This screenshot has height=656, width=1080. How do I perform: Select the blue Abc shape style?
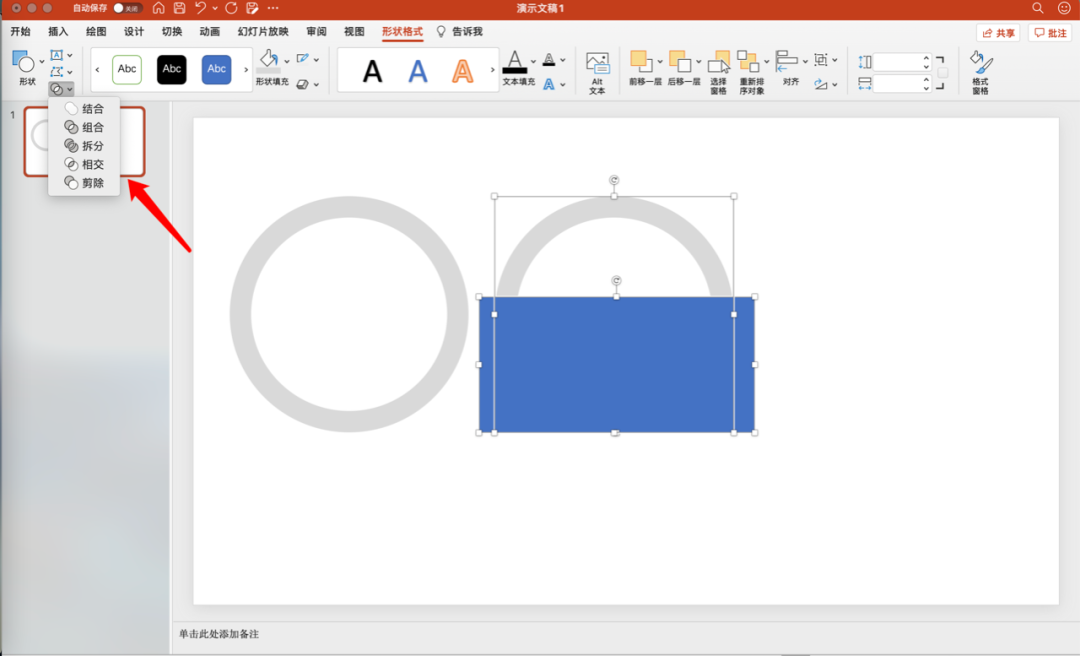point(216,70)
